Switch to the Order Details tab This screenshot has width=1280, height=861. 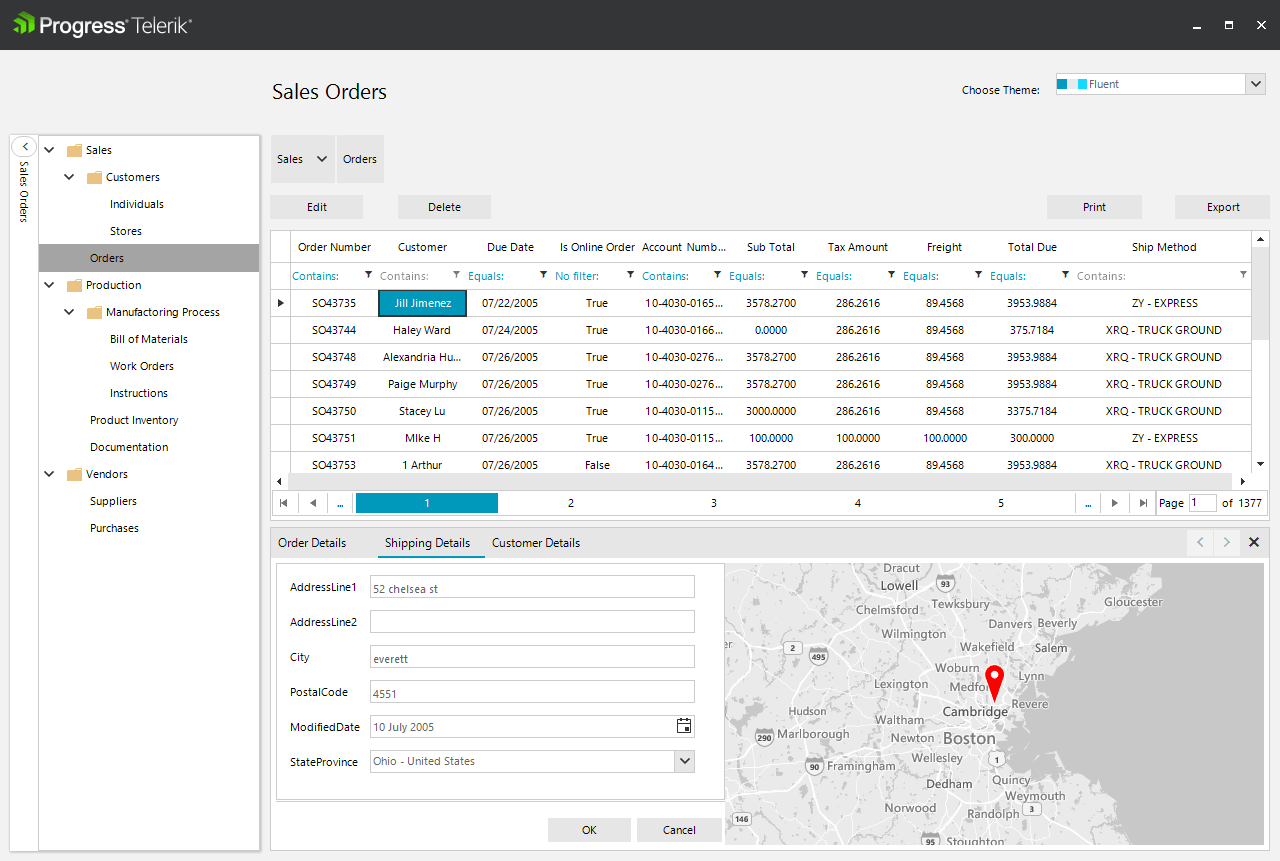(311, 542)
